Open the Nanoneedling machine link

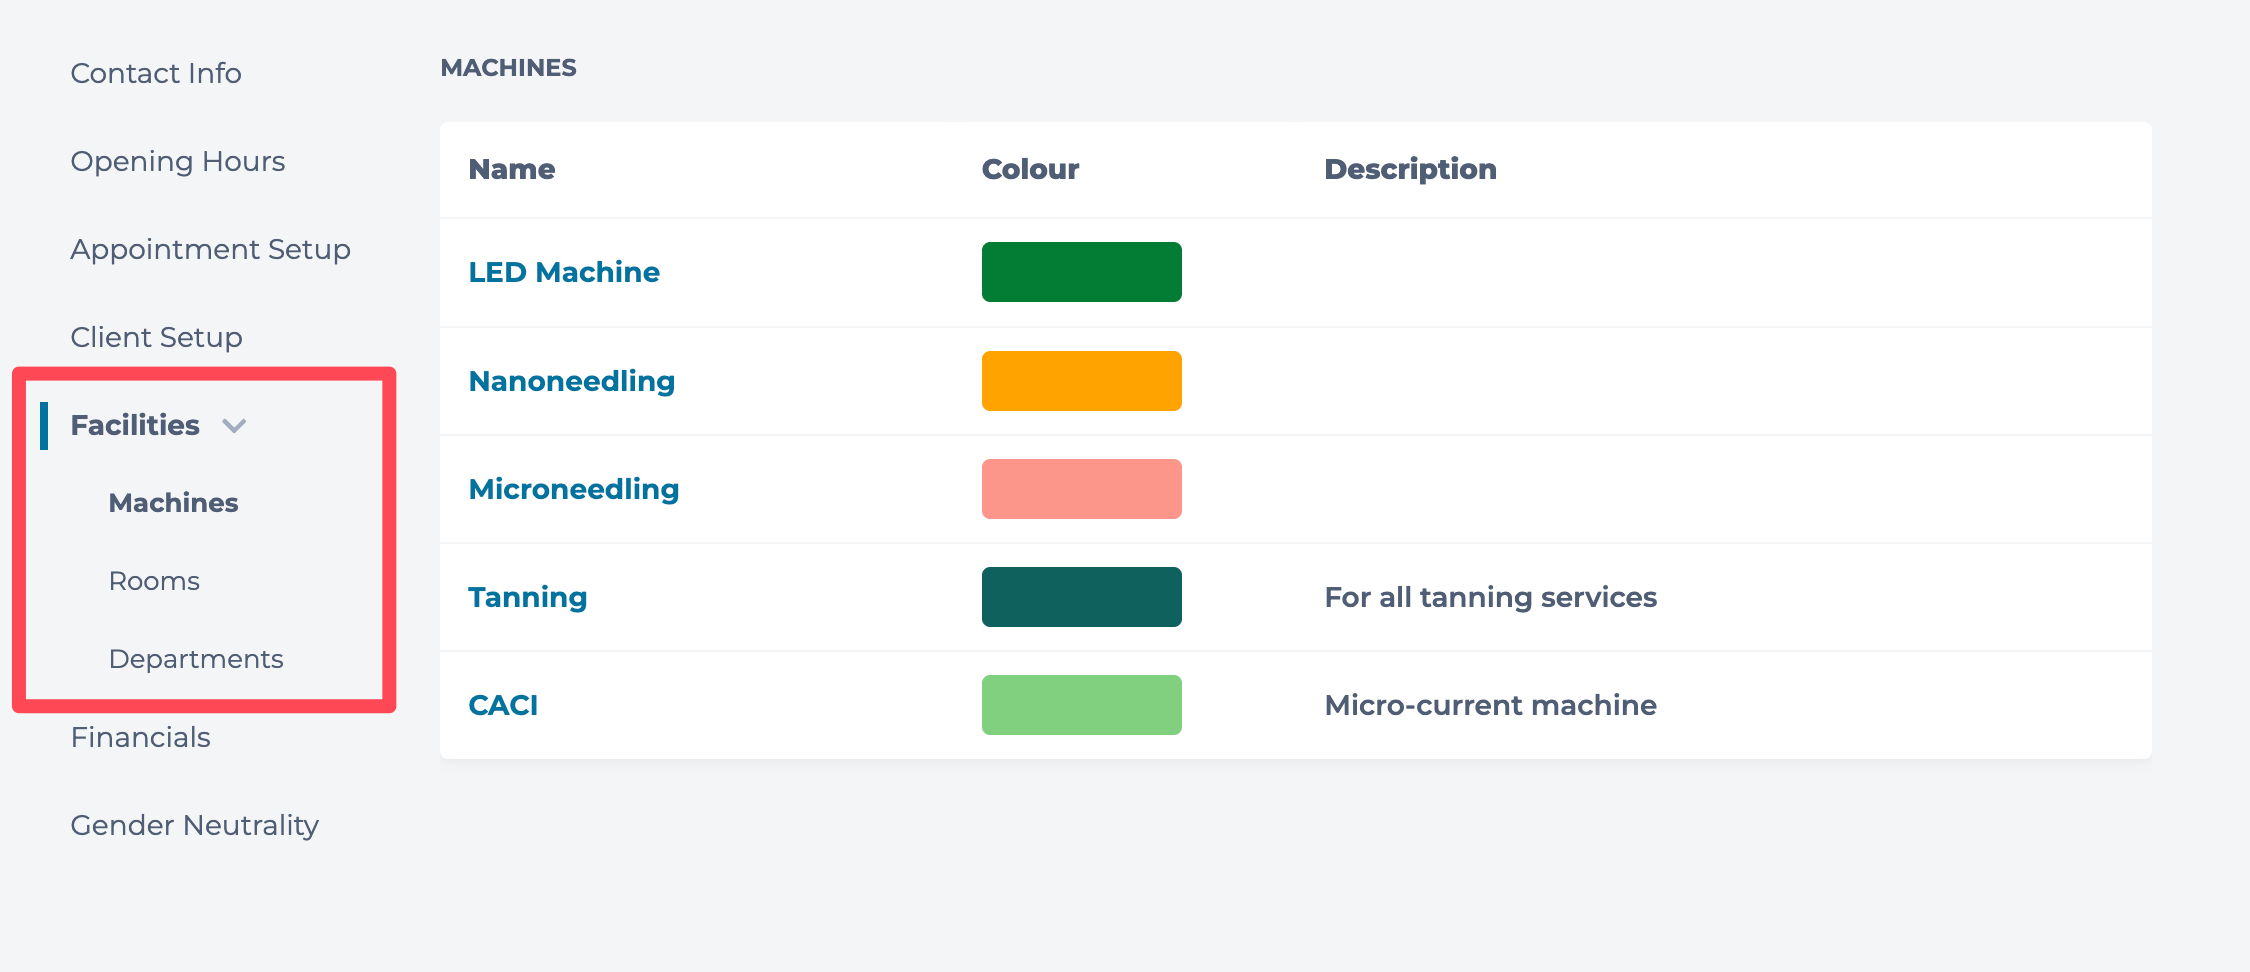571,381
